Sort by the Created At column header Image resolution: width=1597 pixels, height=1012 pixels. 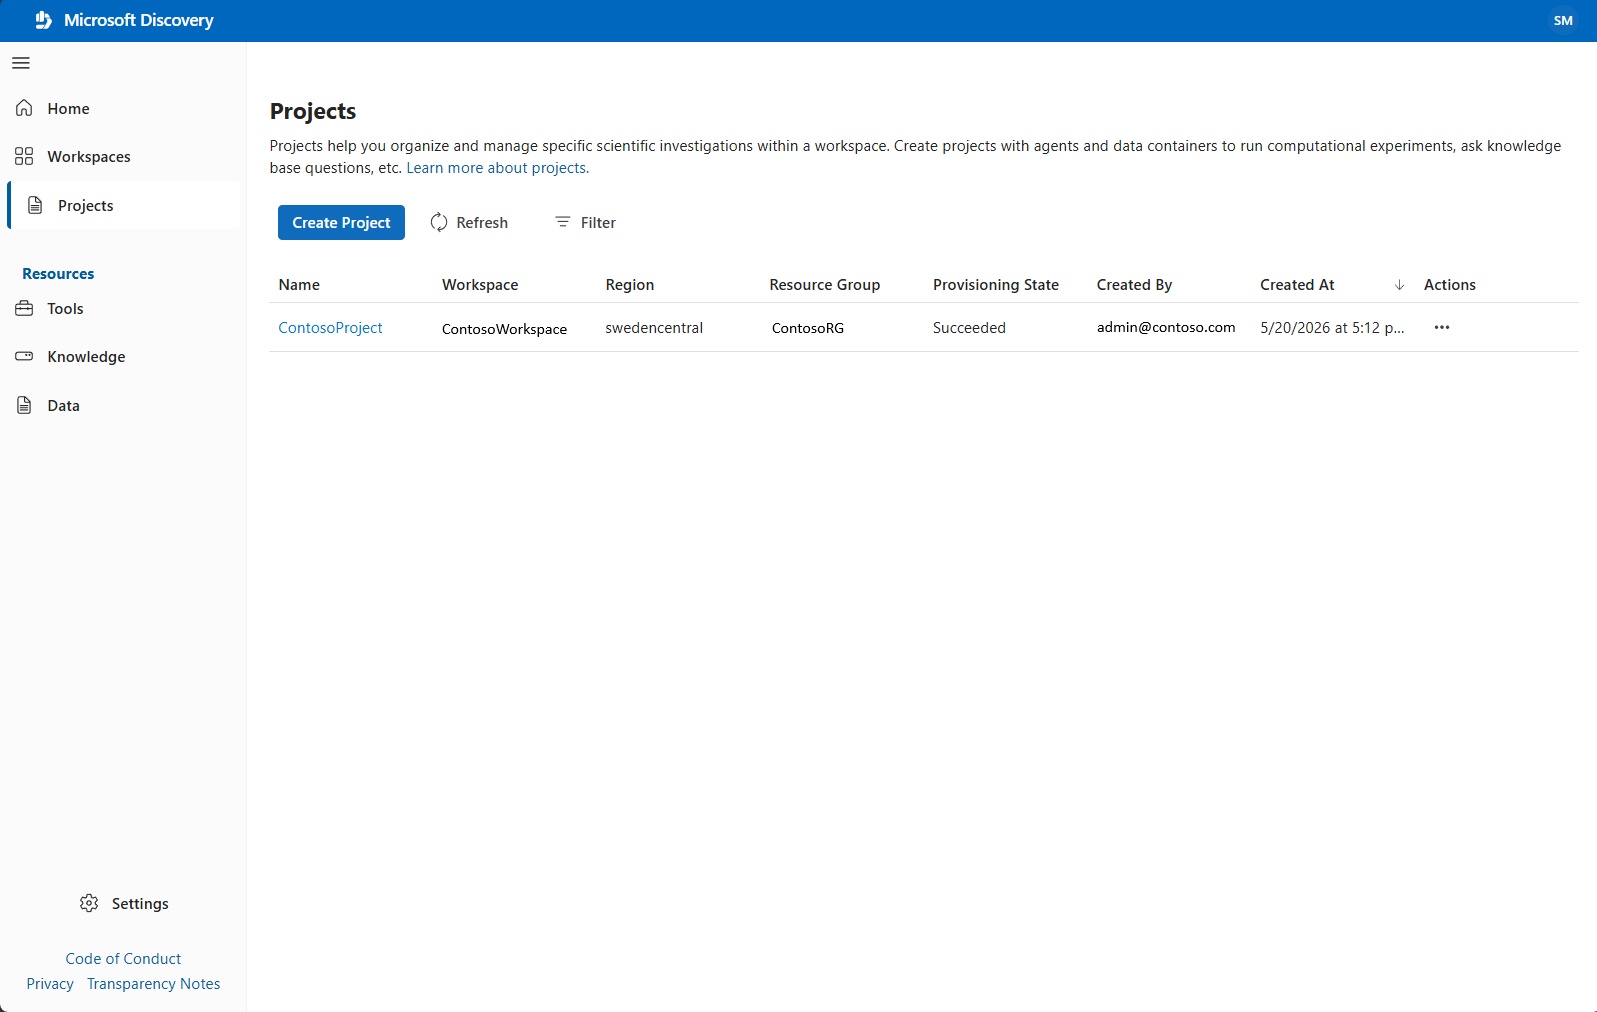pyautogui.click(x=1297, y=285)
